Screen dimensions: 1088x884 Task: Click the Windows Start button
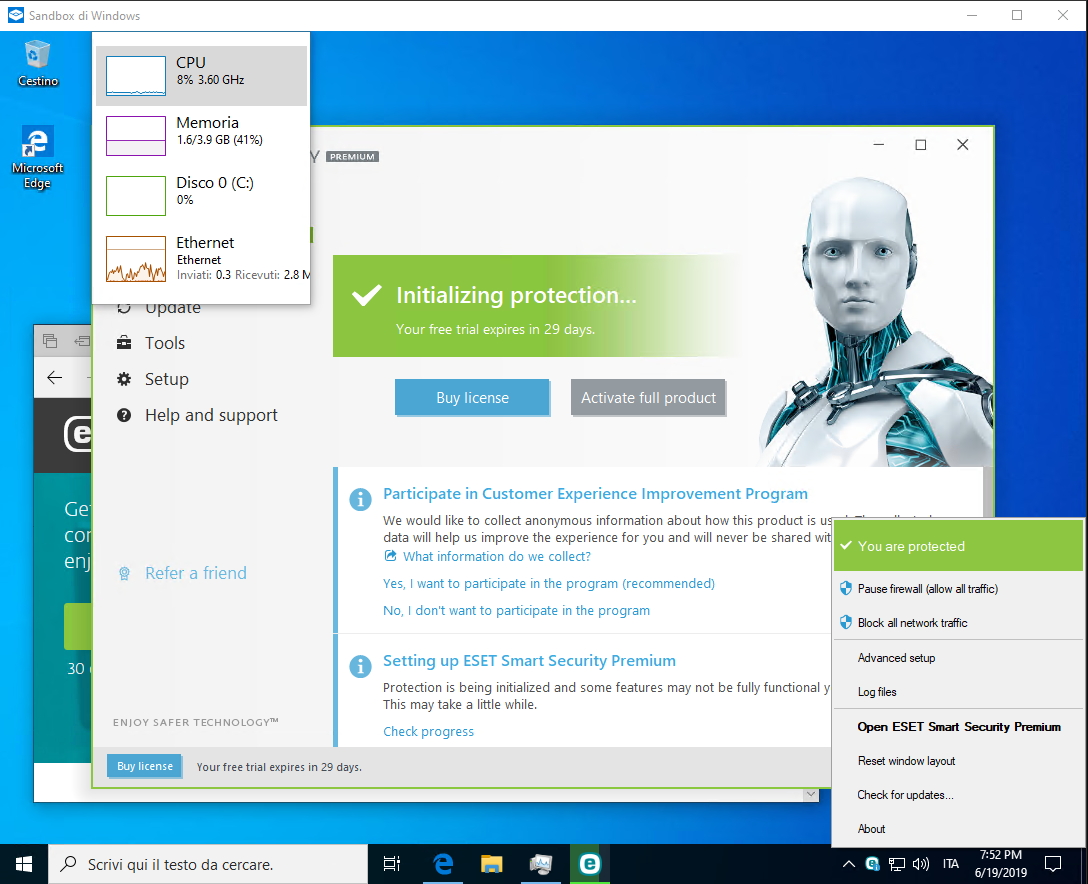[24, 864]
